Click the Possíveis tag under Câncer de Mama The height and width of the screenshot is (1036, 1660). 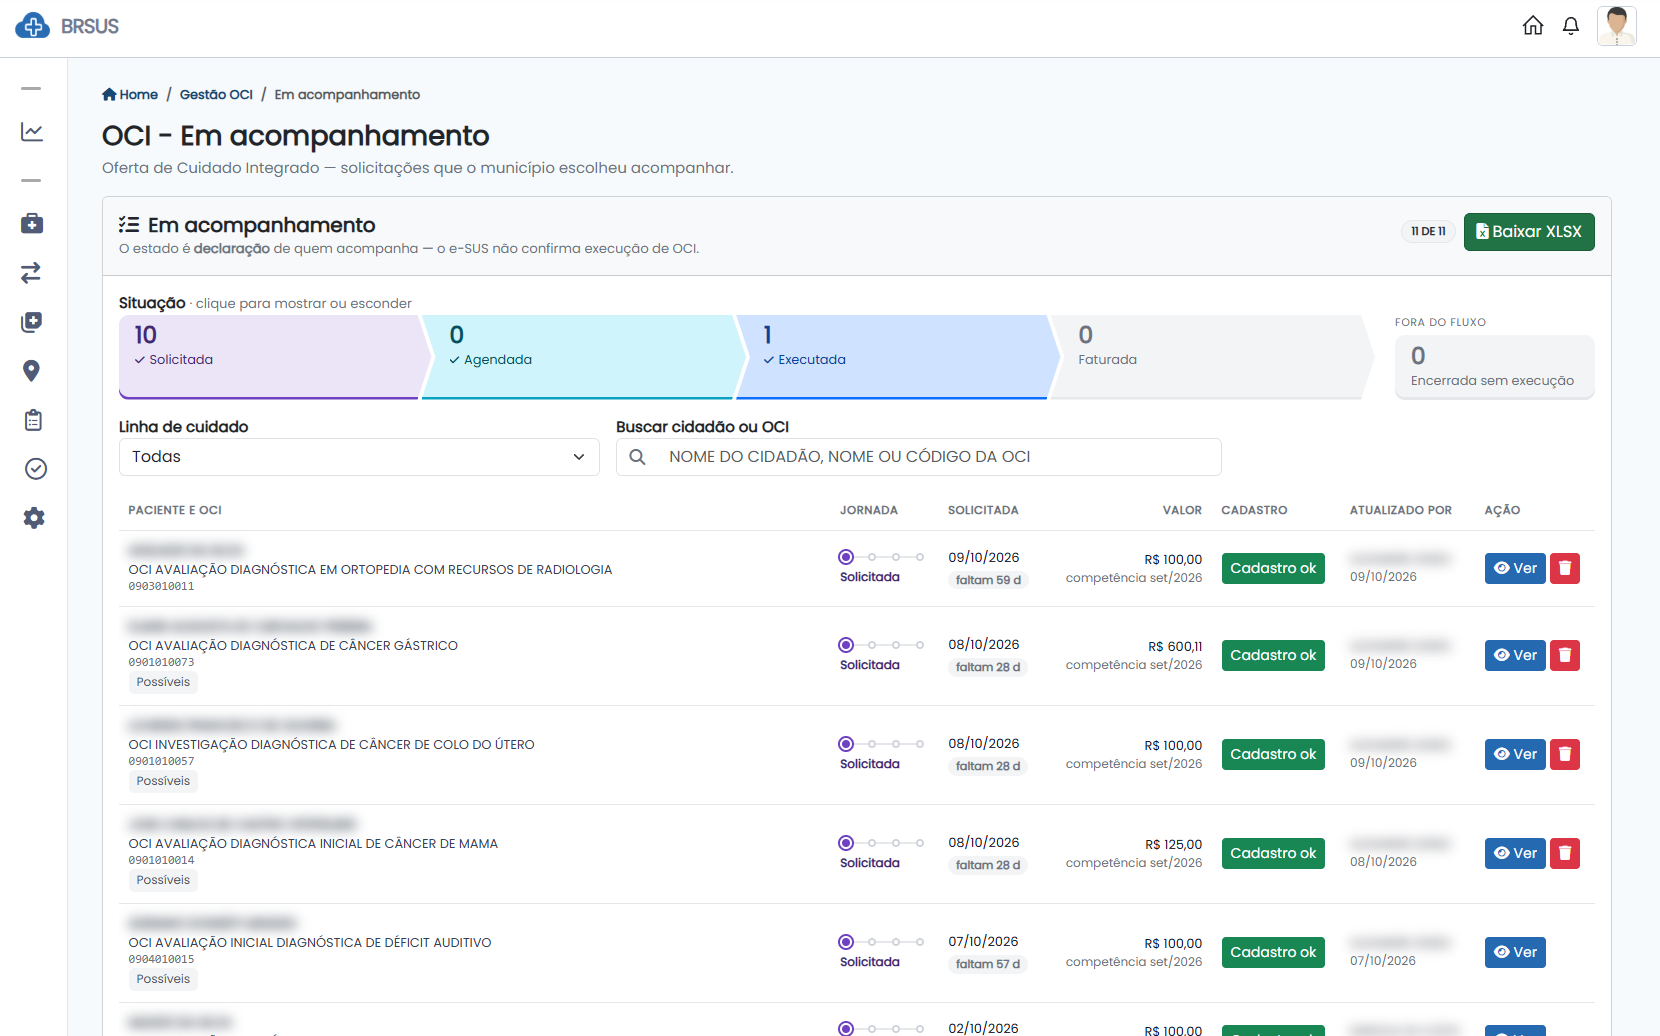[163, 880]
